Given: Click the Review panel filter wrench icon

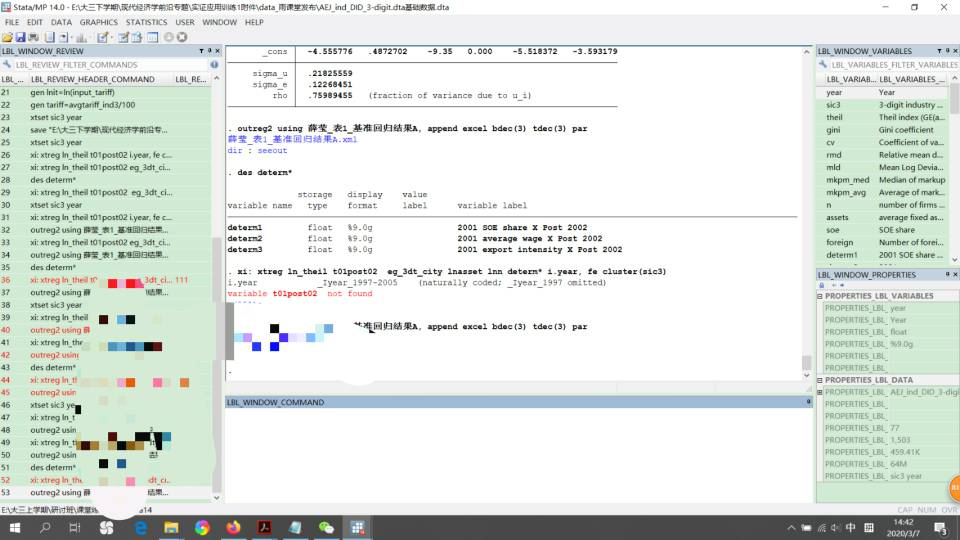Looking at the screenshot, I should pos(7,64).
